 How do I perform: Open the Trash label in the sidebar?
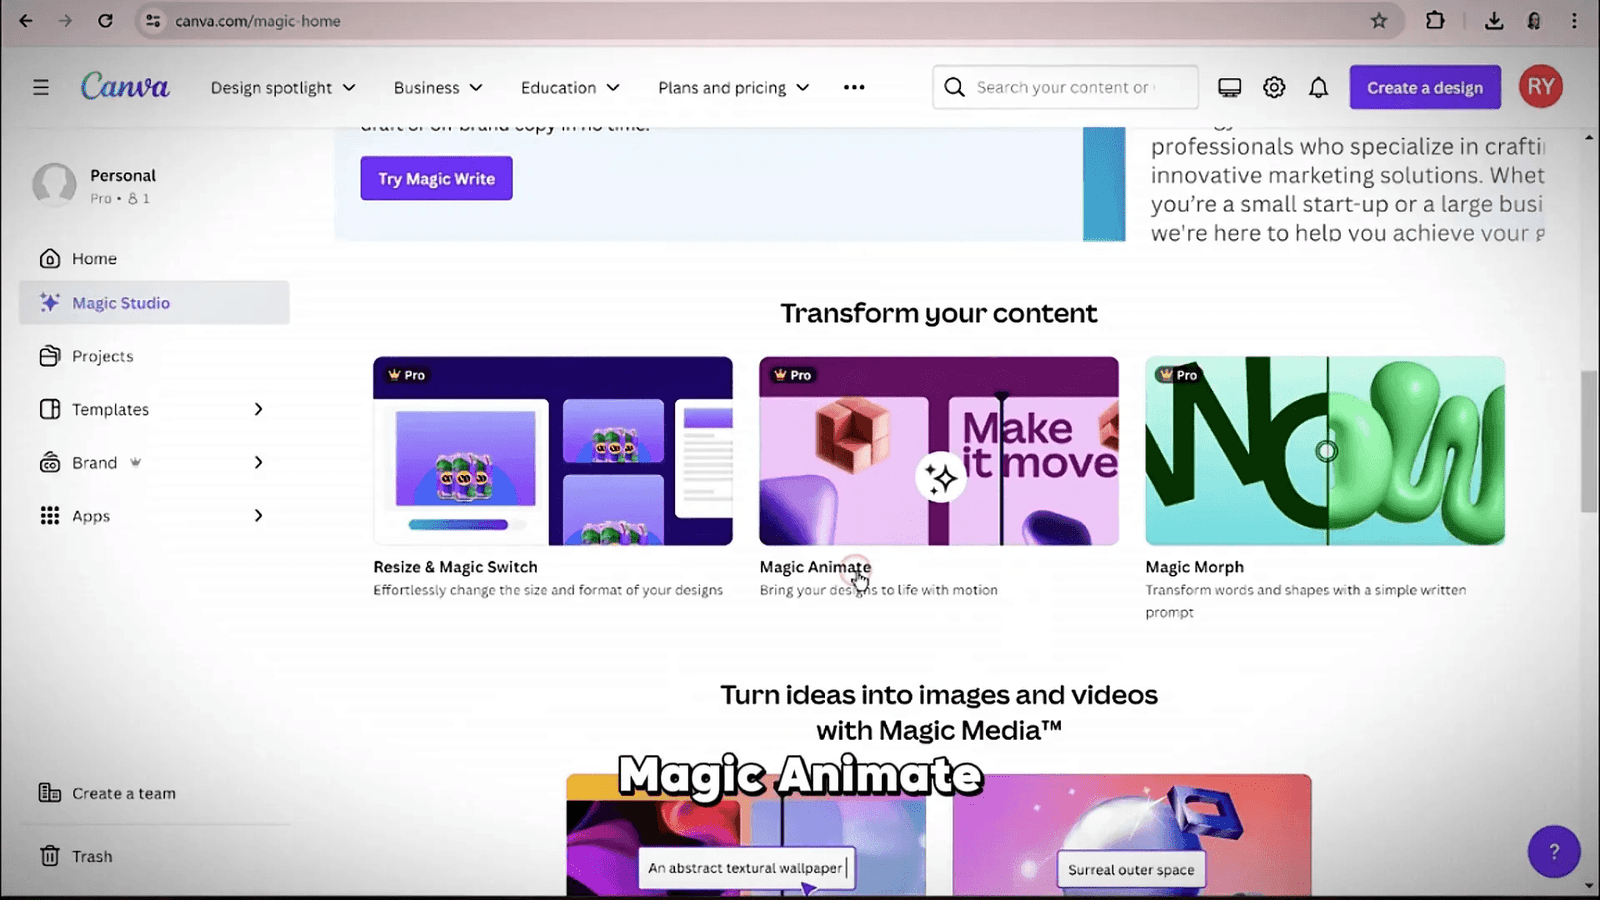pyautogui.click(x=92, y=856)
